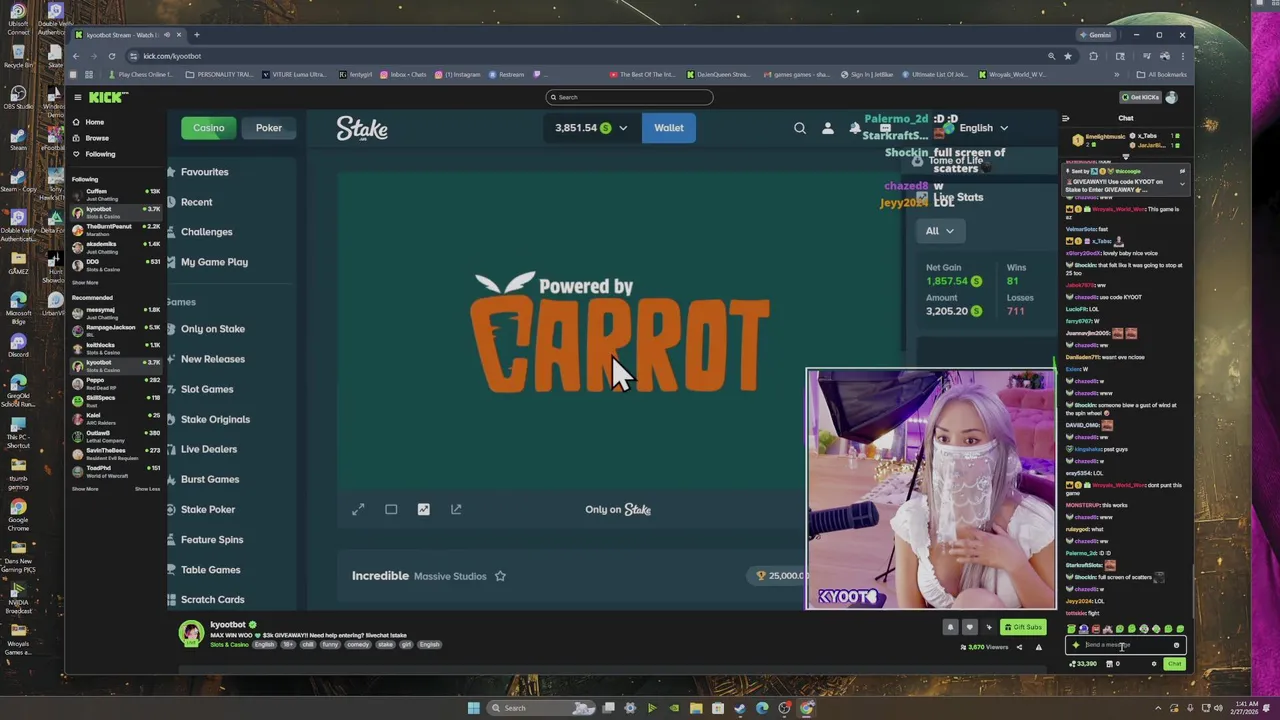Click in the Kick search field
This screenshot has height=720, width=1280.
pyautogui.click(x=629, y=97)
